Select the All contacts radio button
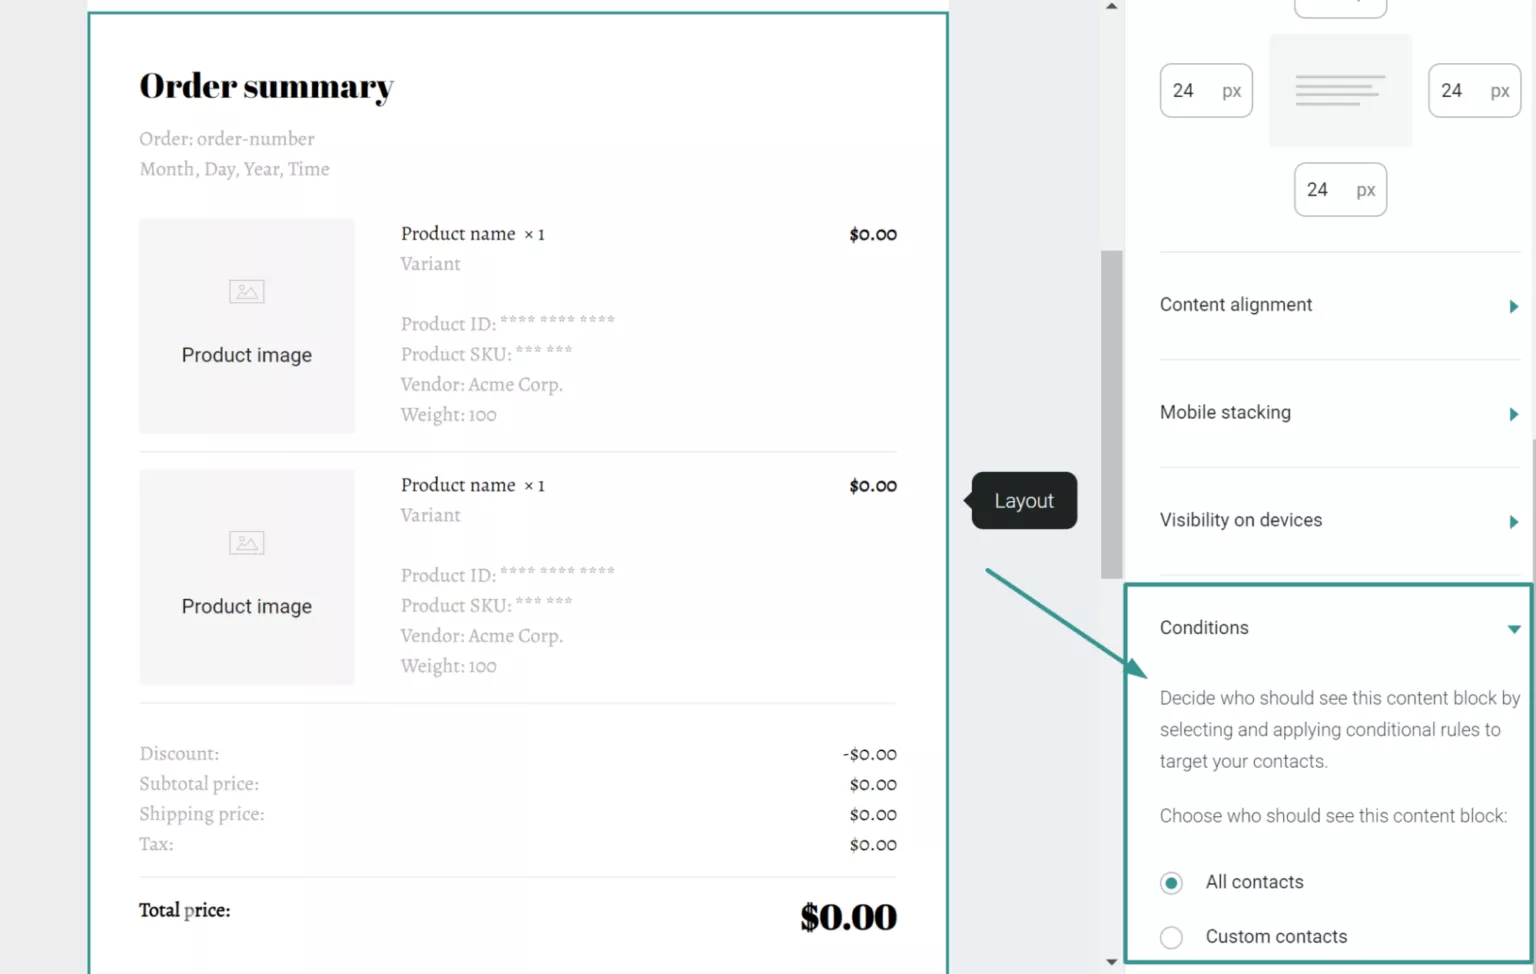The image size is (1536, 974). [x=1171, y=883]
